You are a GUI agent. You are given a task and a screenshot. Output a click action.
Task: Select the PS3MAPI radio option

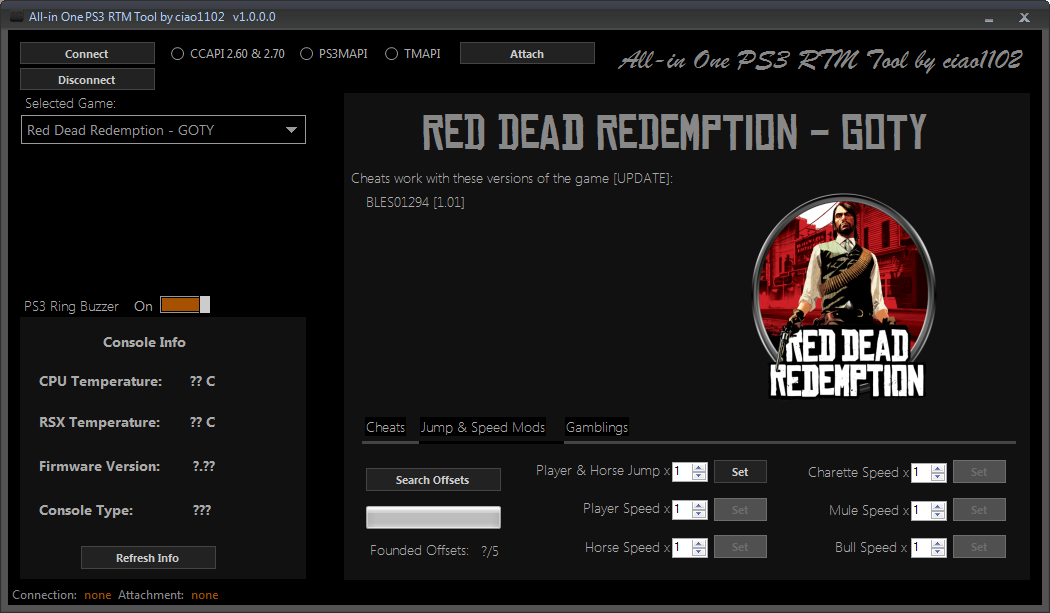click(334, 54)
